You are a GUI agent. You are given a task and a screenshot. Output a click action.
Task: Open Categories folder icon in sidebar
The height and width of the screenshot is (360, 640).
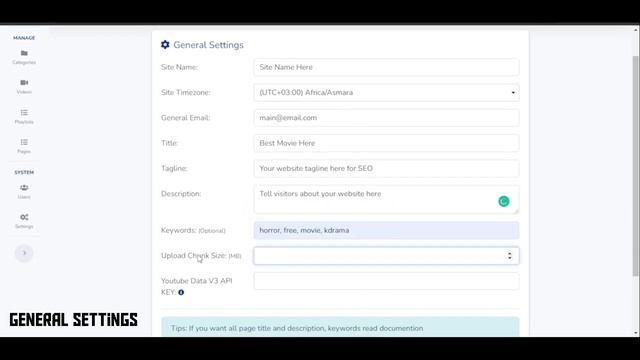pos(24,53)
